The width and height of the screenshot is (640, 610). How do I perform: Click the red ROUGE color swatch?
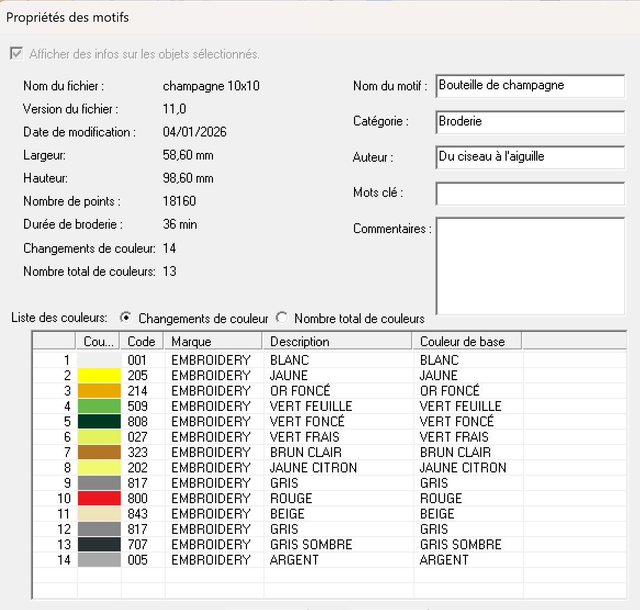(99, 499)
